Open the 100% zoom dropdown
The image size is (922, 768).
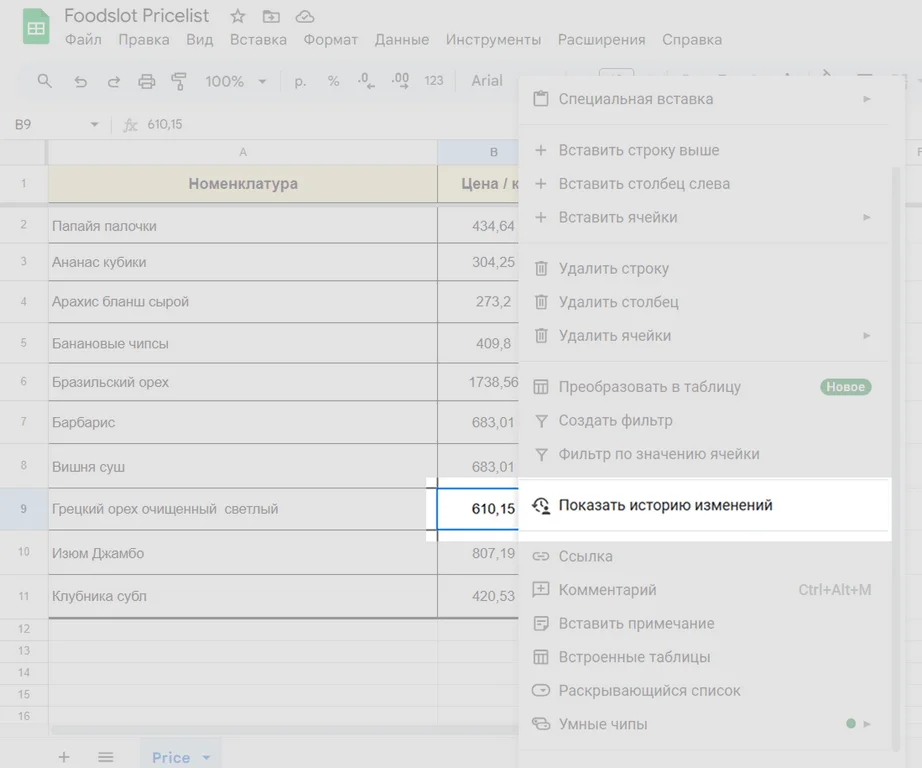[236, 81]
